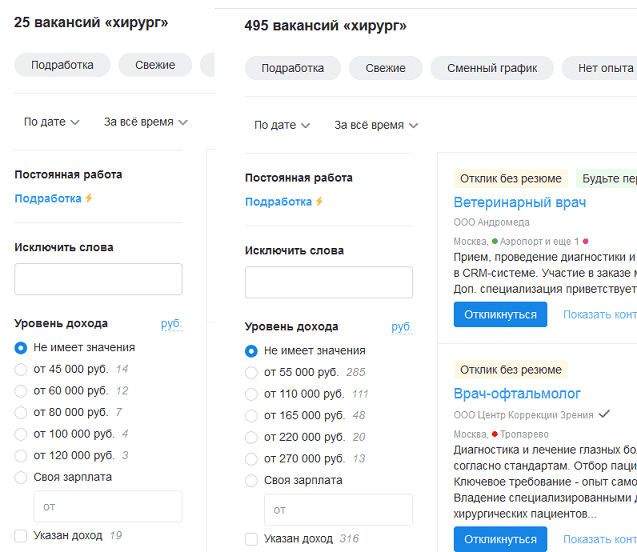Click the lightning icon beside right Подработка link
637x552 pixels.
point(320,202)
